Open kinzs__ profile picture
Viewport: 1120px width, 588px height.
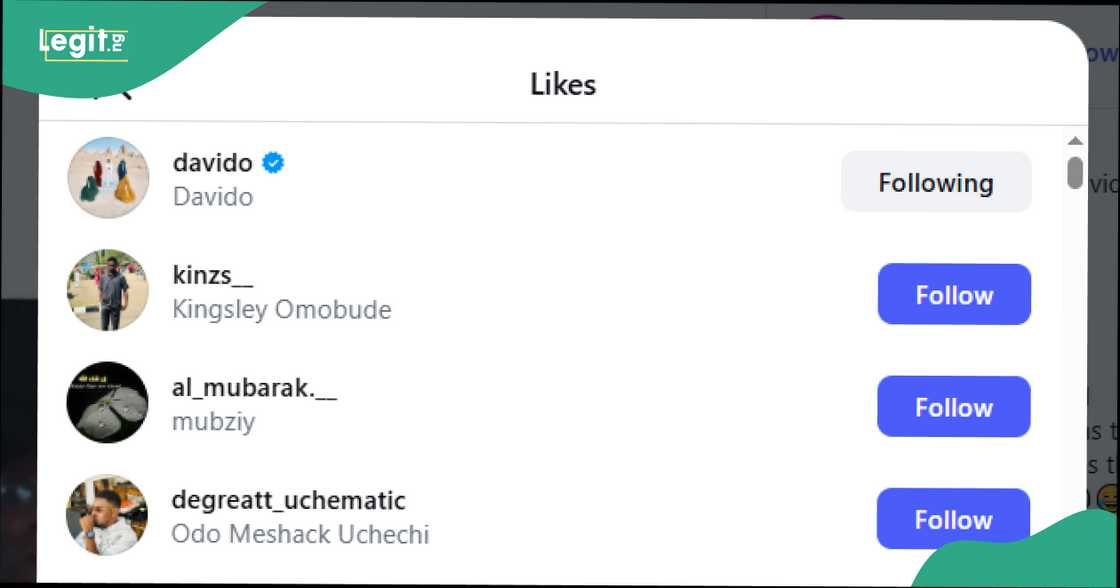[x=108, y=290]
